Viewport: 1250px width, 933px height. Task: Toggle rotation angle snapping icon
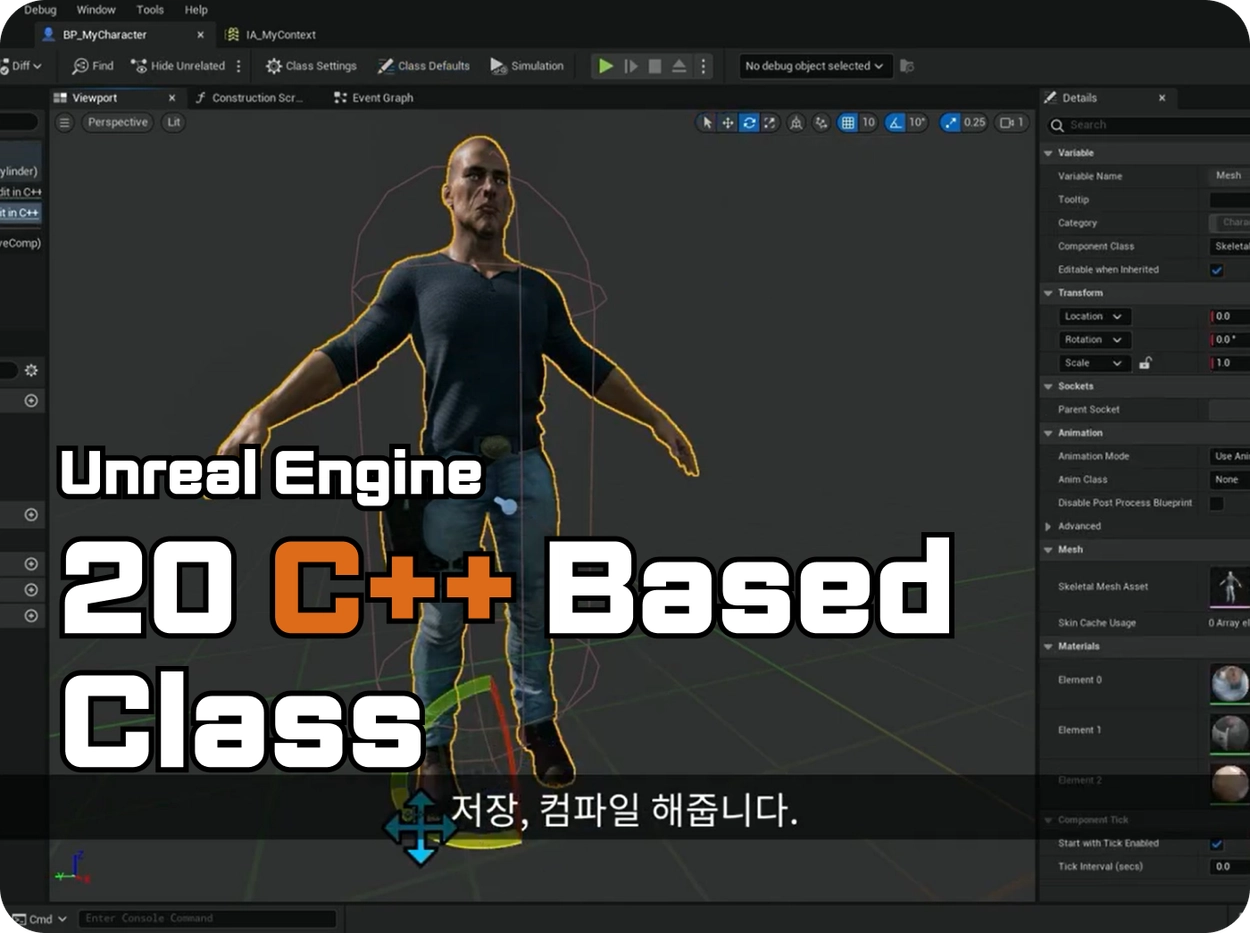tap(895, 123)
